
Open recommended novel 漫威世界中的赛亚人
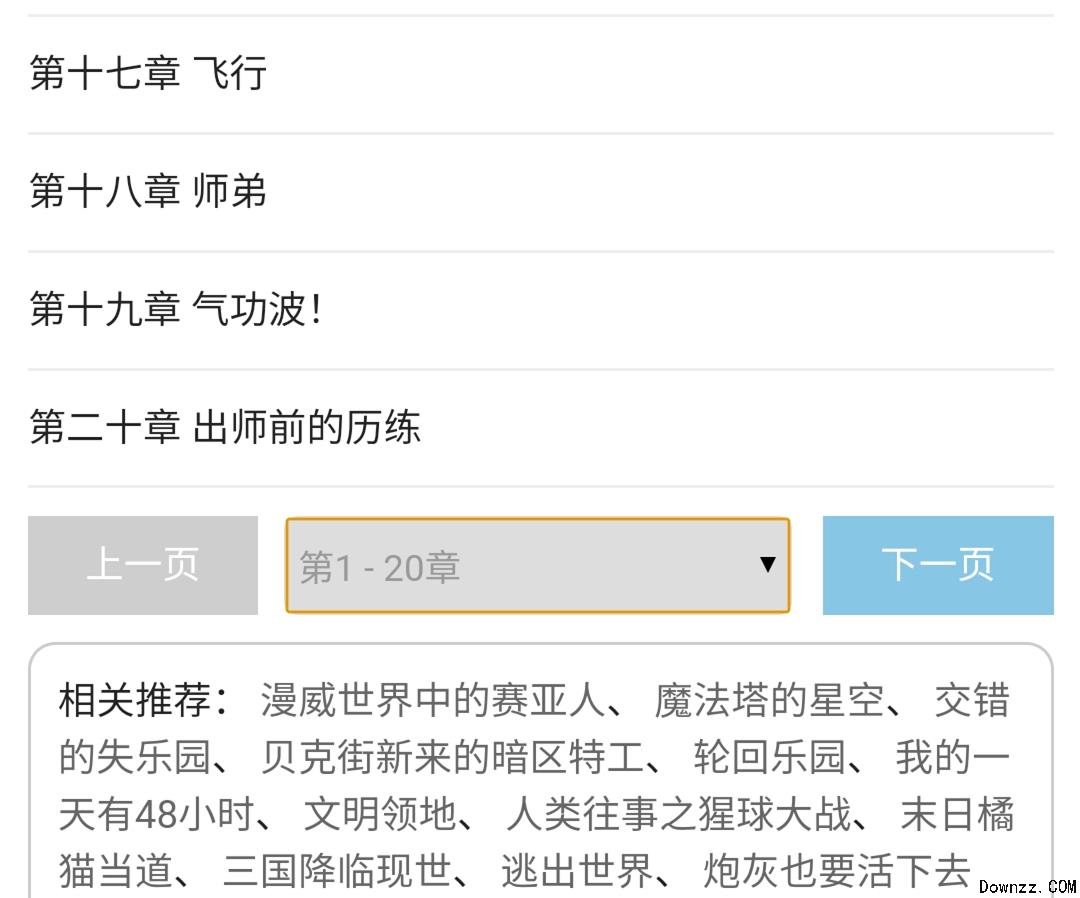point(432,701)
